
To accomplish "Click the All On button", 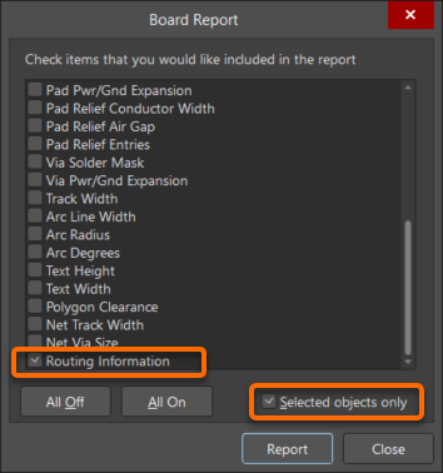I will tap(167, 402).
